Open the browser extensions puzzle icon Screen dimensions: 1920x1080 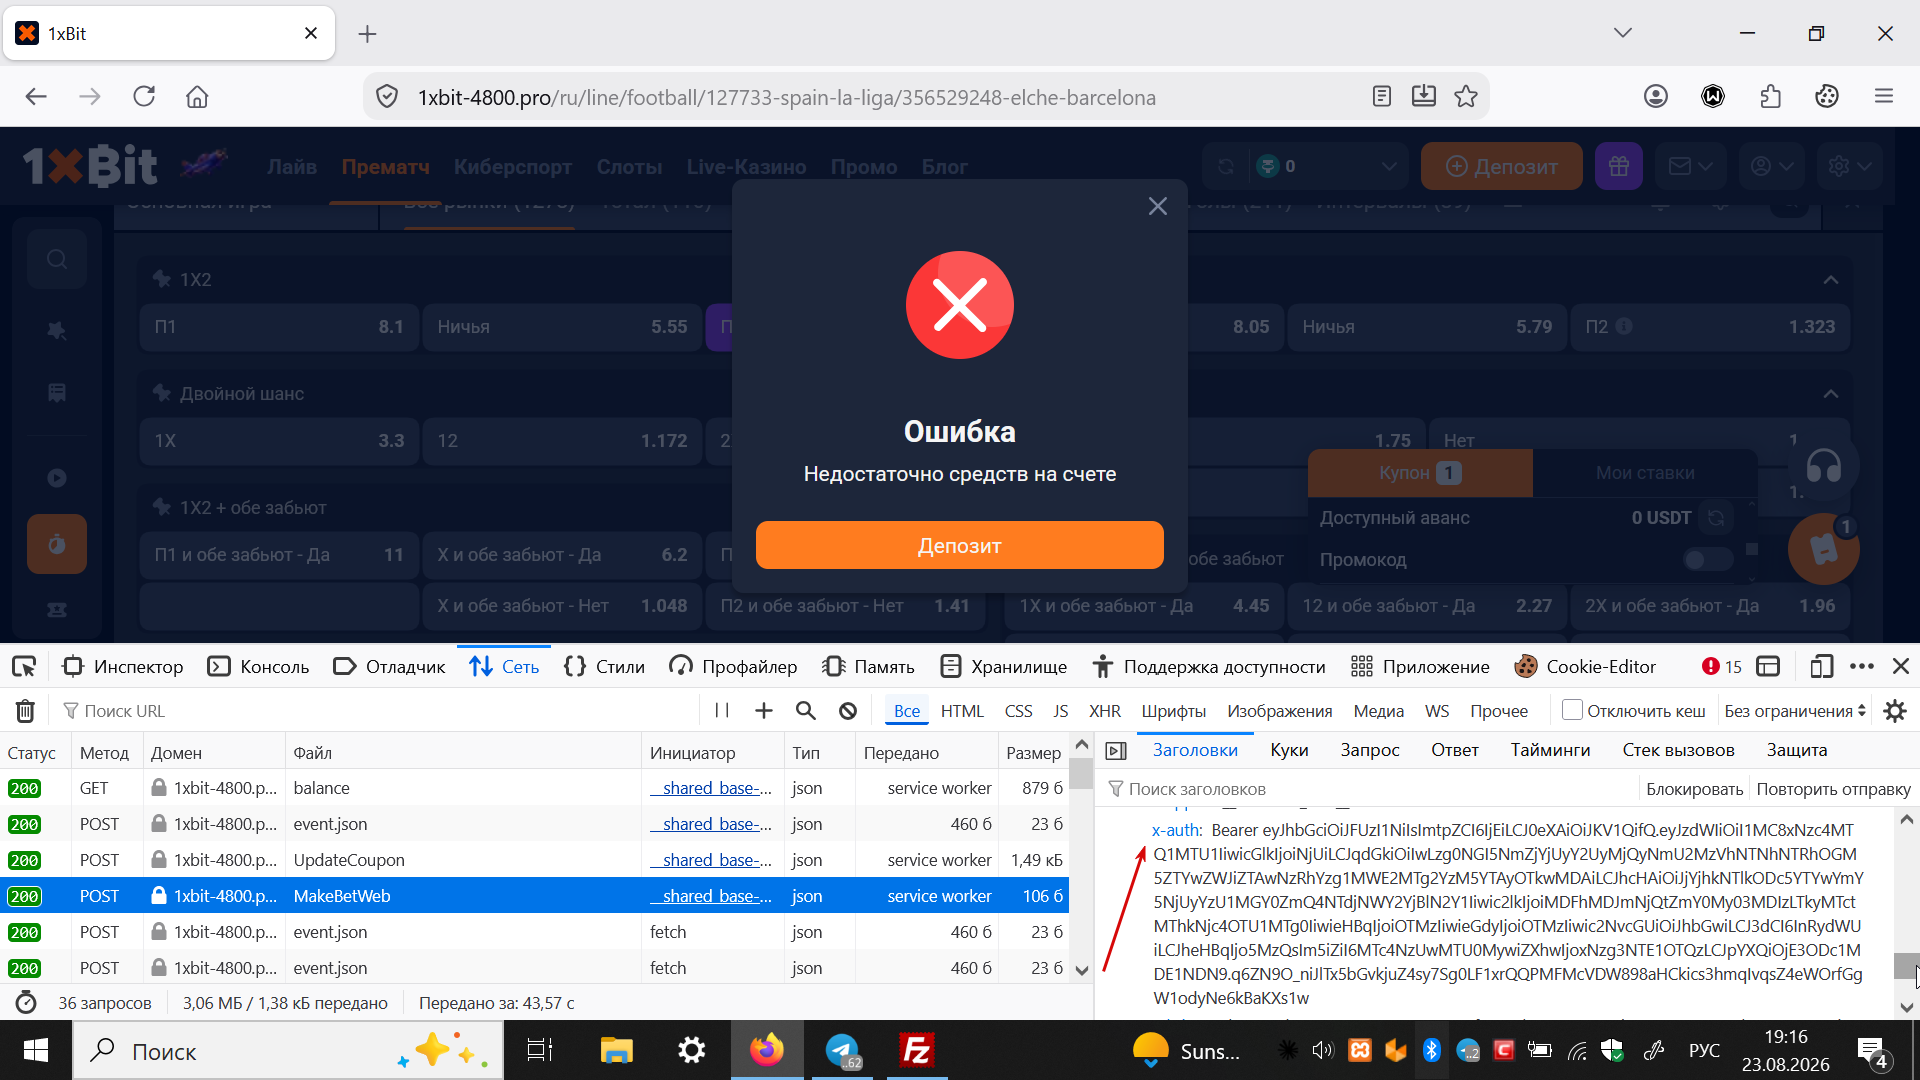pos(1770,96)
